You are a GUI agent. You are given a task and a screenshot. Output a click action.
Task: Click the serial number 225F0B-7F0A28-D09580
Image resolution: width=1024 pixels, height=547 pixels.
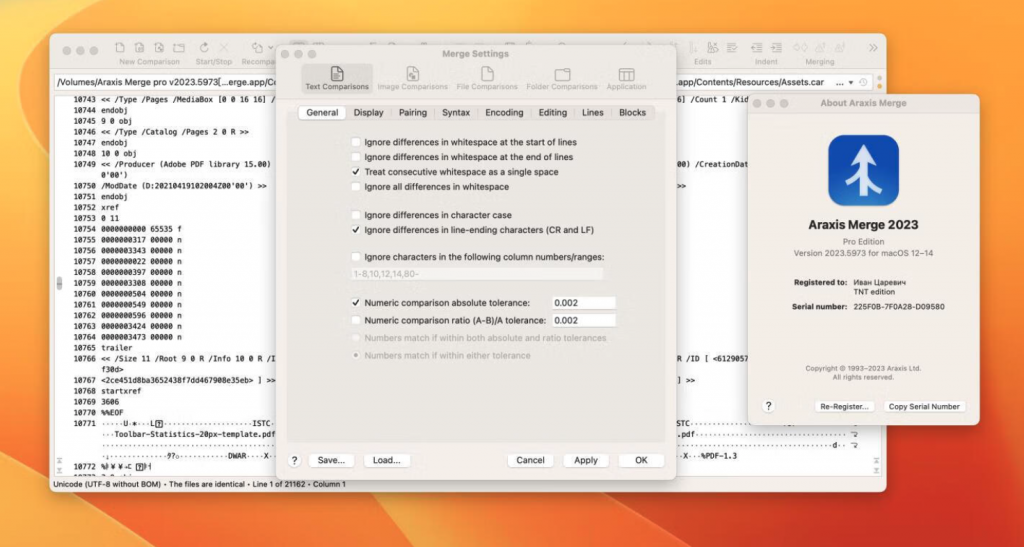[899, 306]
